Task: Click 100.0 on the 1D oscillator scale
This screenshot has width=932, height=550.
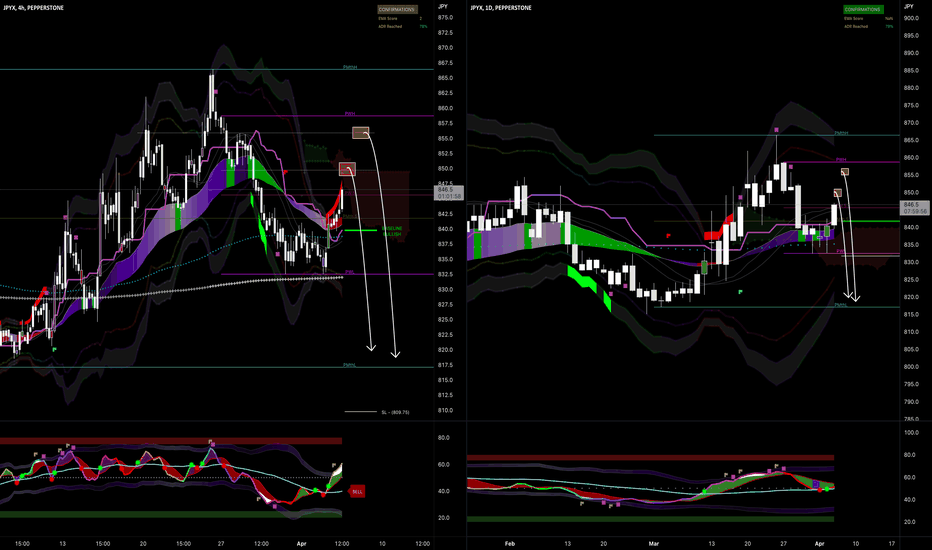Action: (911, 433)
